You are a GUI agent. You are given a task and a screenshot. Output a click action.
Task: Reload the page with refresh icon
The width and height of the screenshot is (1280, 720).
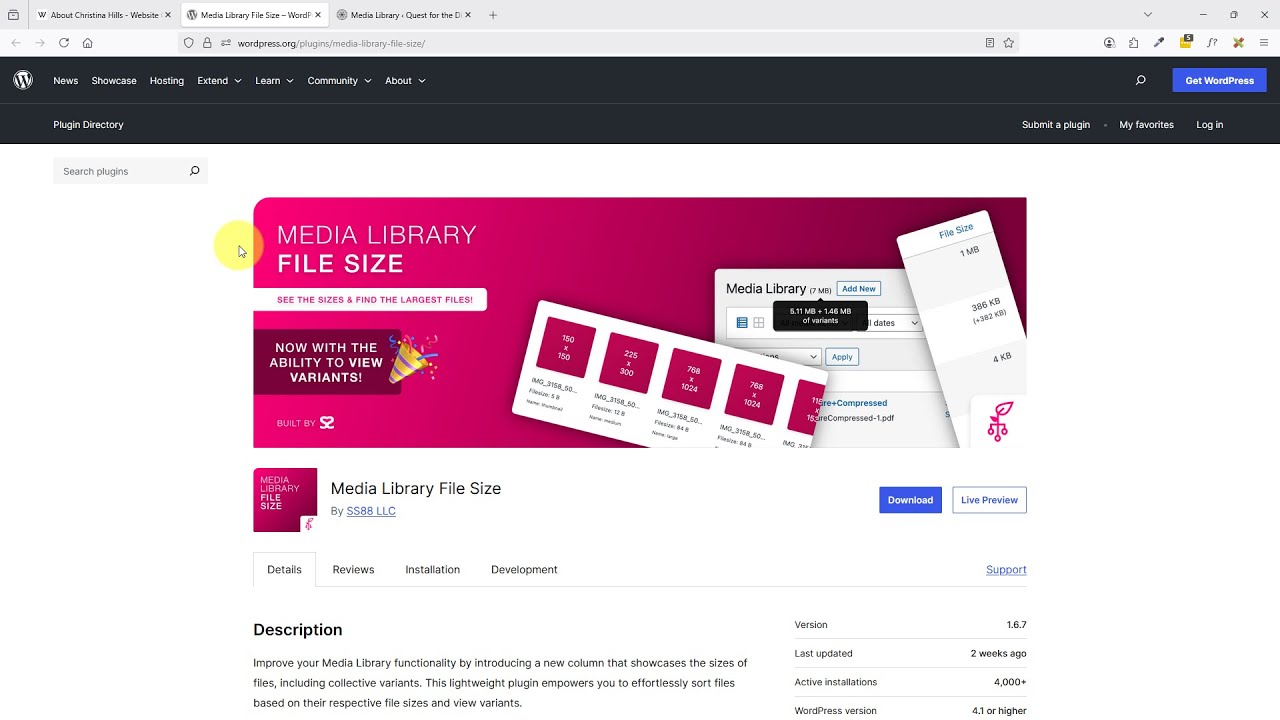tap(64, 43)
